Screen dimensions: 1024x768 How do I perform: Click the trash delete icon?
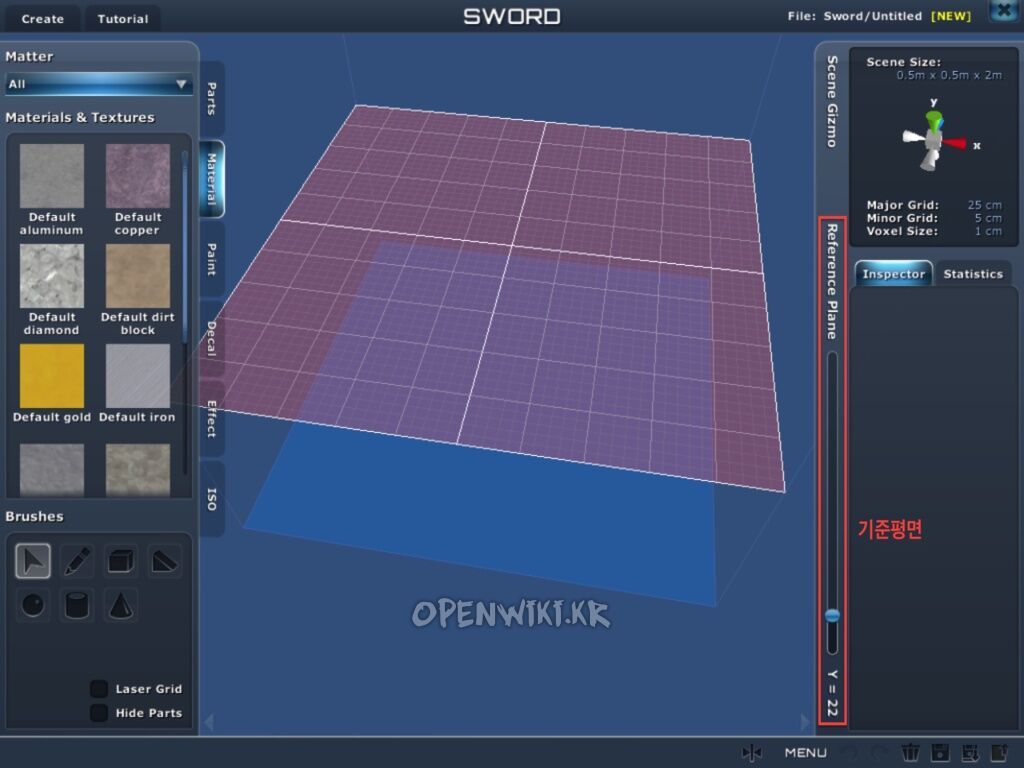pyautogui.click(x=910, y=752)
